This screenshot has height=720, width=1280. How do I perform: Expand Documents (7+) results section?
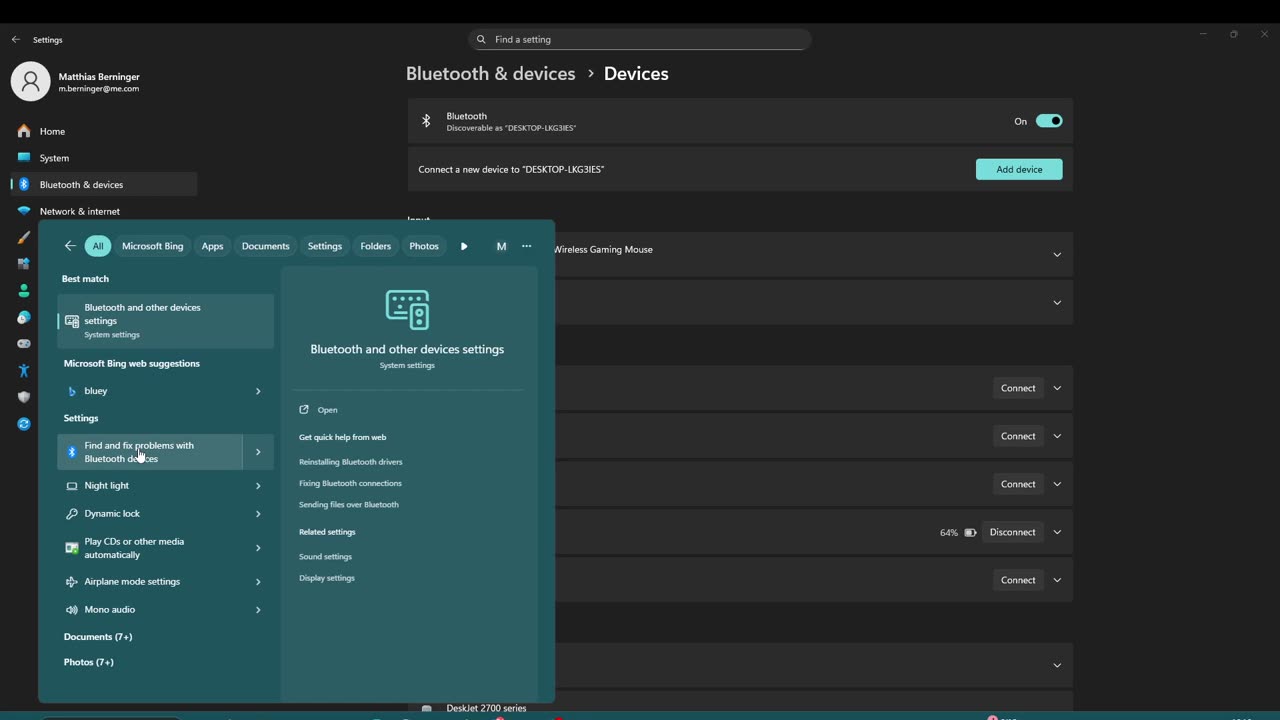click(x=98, y=637)
